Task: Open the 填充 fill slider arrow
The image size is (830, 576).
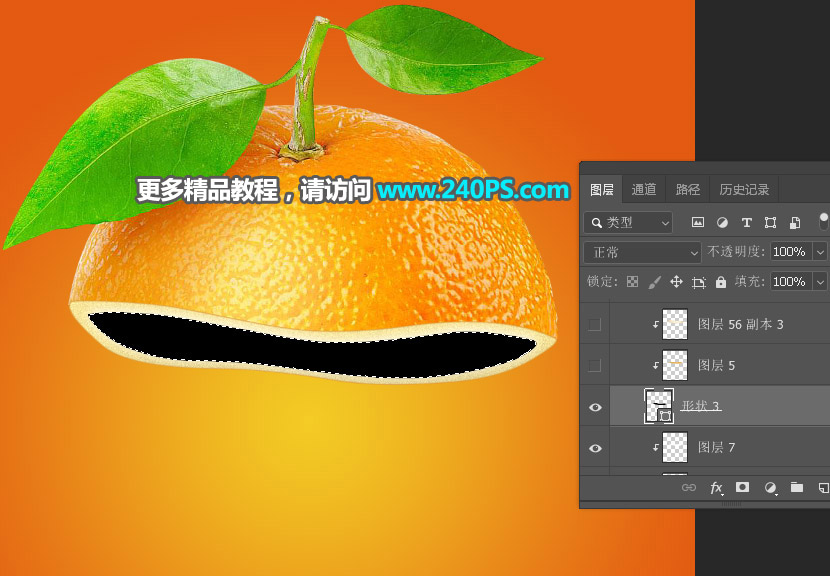Action: point(820,282)
